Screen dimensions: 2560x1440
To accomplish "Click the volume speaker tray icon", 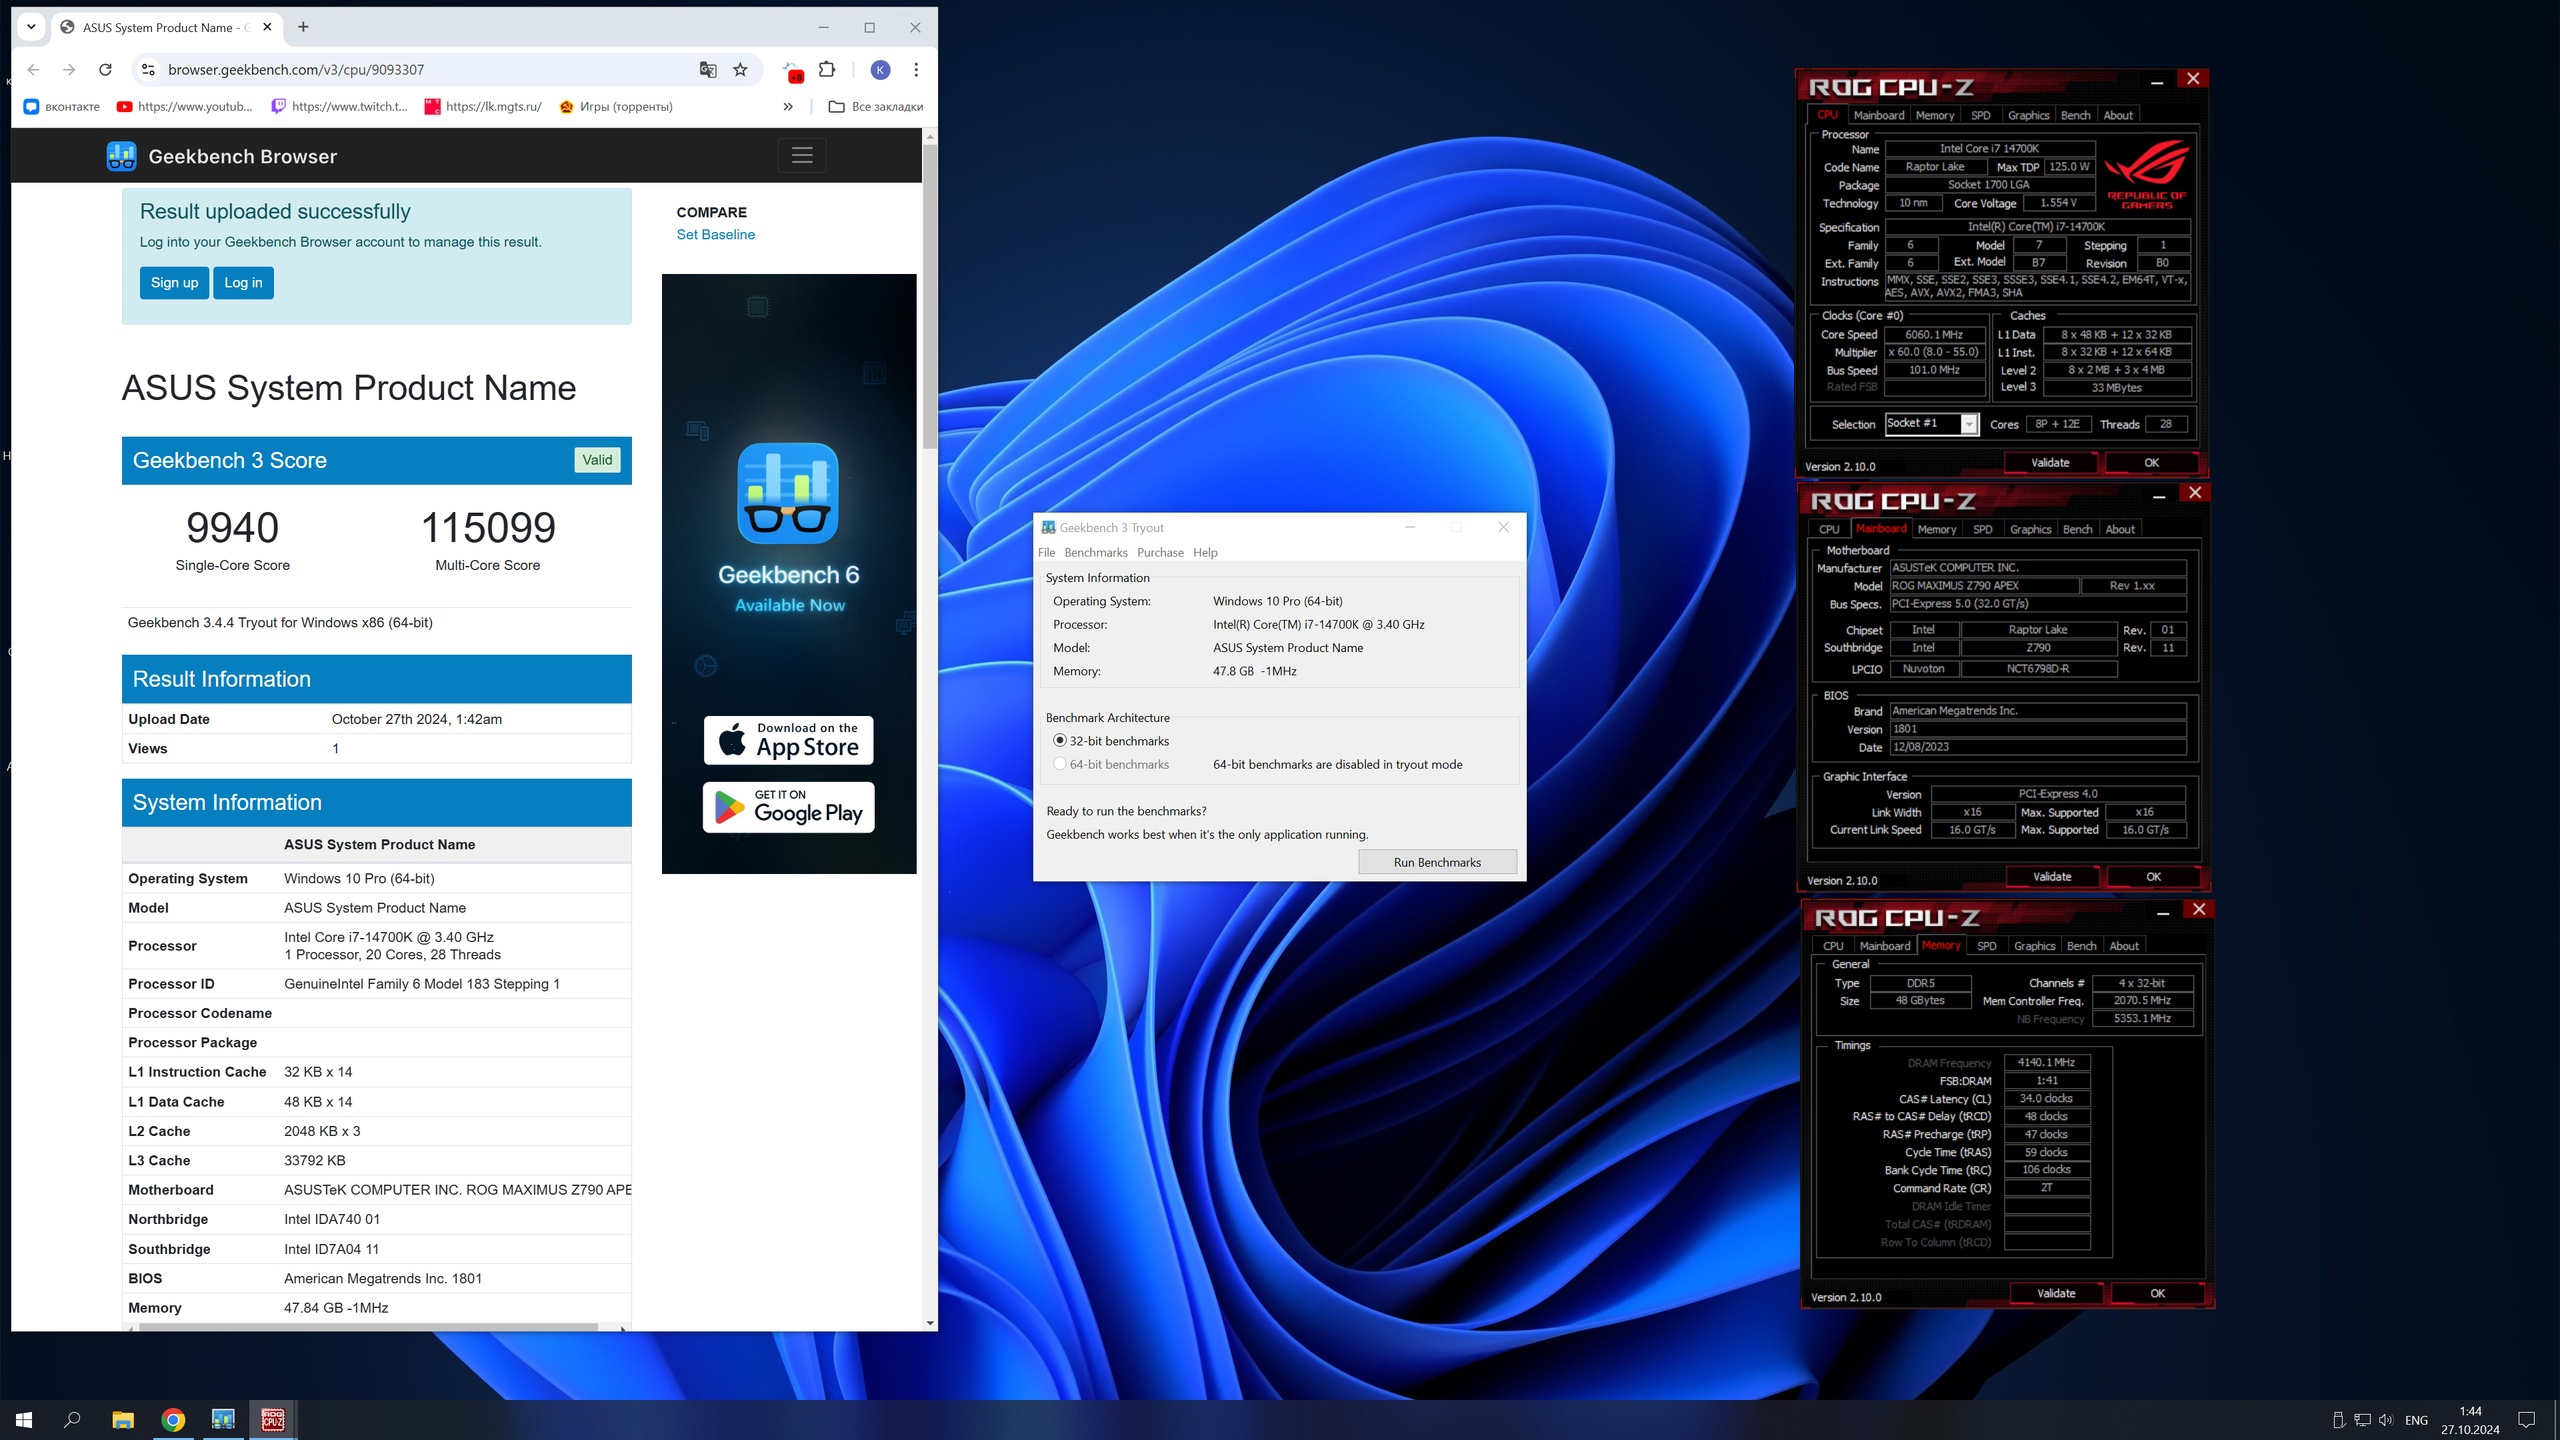I will point(2385,1420).
